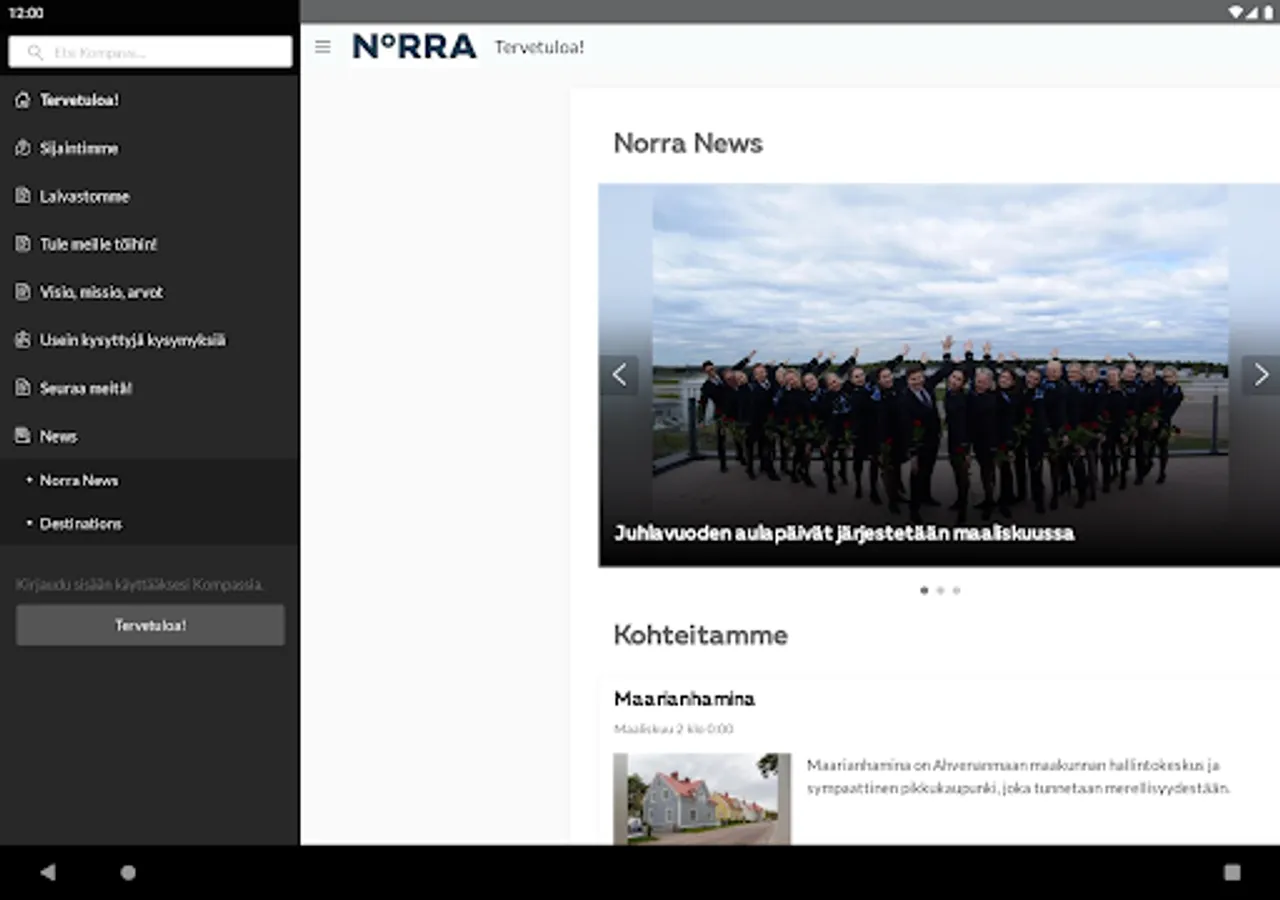This screenshot has height=900, width=1280.
Task: Open the Destinations submenu item
Action: 81,524
